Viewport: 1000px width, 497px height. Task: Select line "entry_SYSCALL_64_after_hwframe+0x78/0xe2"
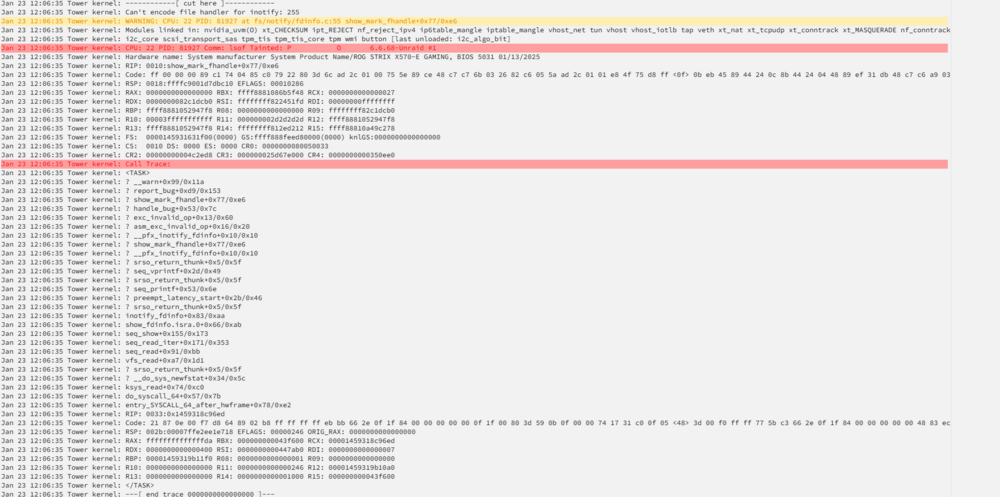click(x=146, y=405)
